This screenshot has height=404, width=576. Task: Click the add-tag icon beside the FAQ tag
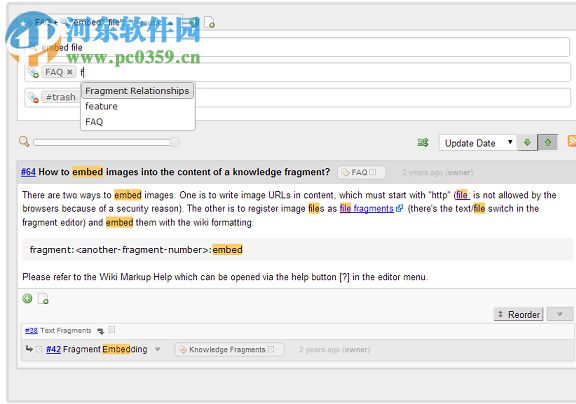point(33,72)
